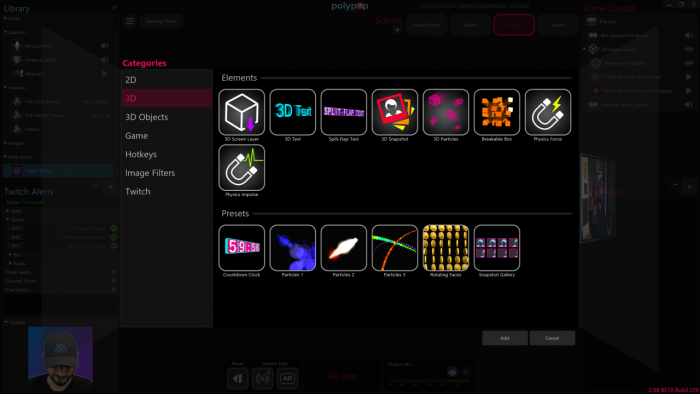Select the 3D Screen Layer element
The height and width of the screenshot is (394, 700).
click(x=242, y=112)
